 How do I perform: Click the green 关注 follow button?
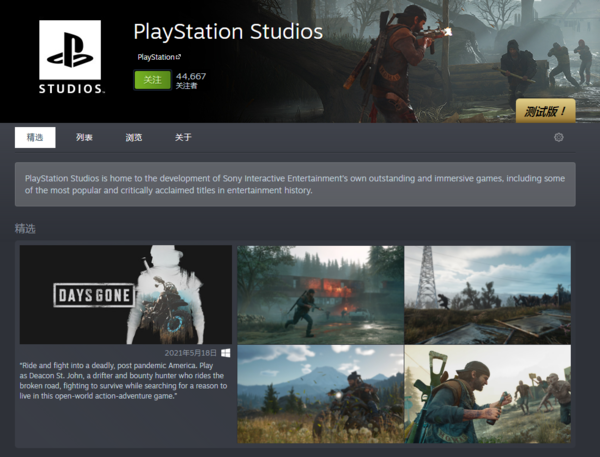point(152,80)
